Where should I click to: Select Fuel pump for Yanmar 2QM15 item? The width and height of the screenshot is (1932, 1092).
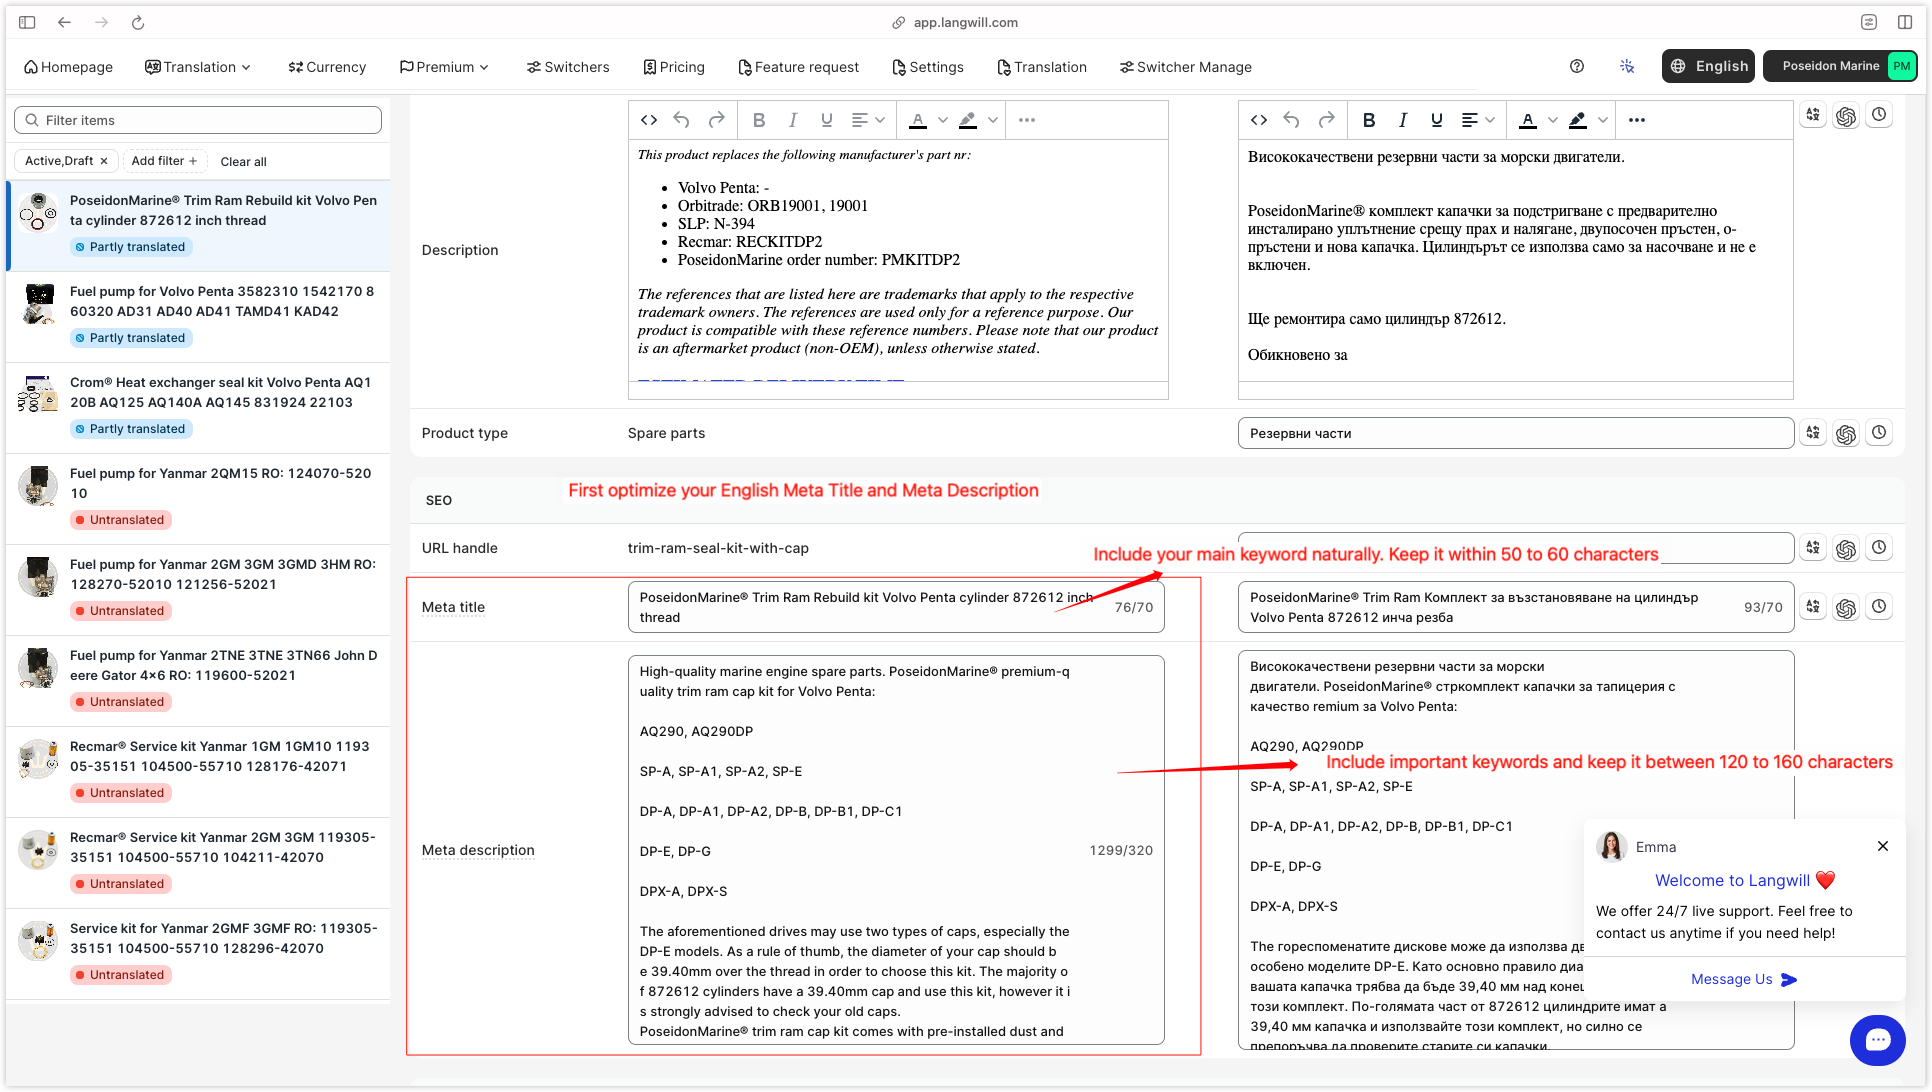[198, 498]
